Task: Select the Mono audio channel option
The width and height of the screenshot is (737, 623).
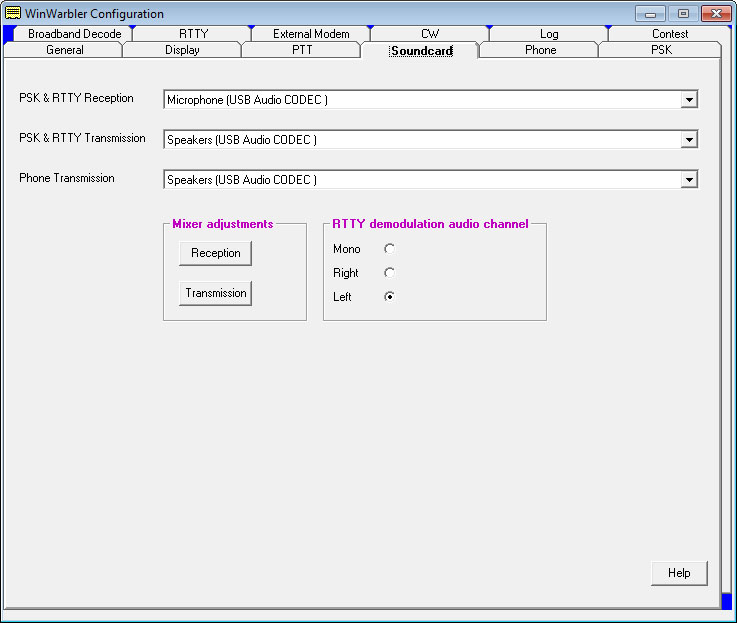Action: tap(389, 249)
